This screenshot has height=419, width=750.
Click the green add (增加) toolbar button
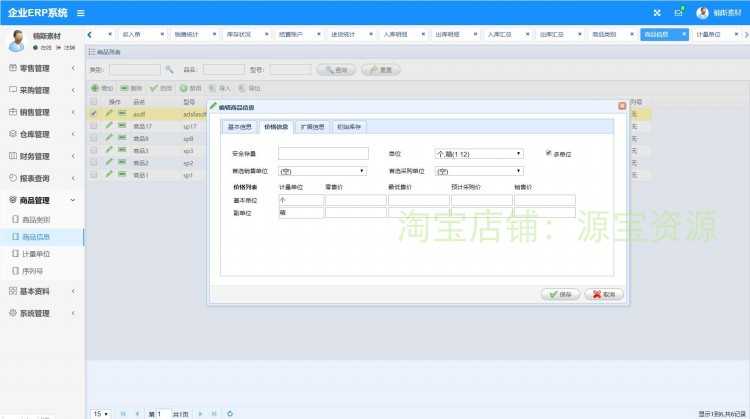(102, 88)
